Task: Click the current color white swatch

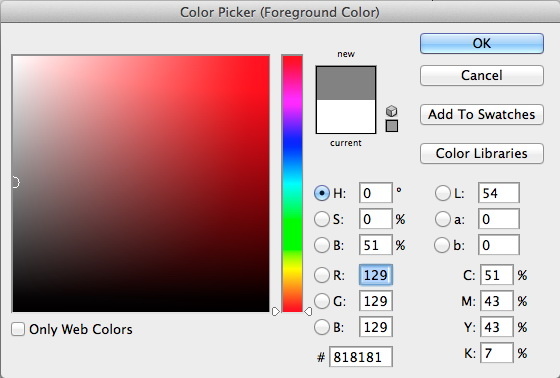Action: (346, 116)
